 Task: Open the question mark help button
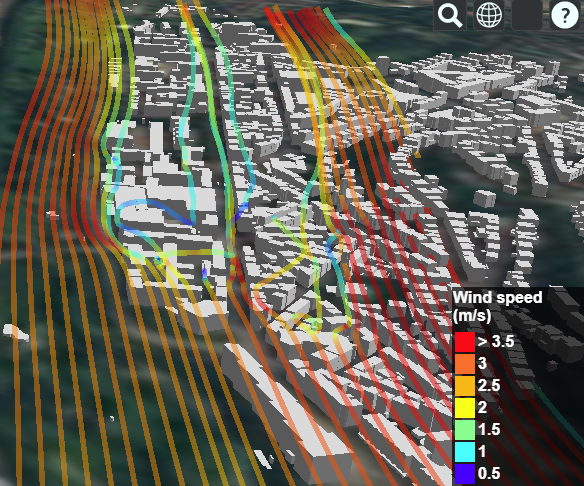tap(564, 15)
